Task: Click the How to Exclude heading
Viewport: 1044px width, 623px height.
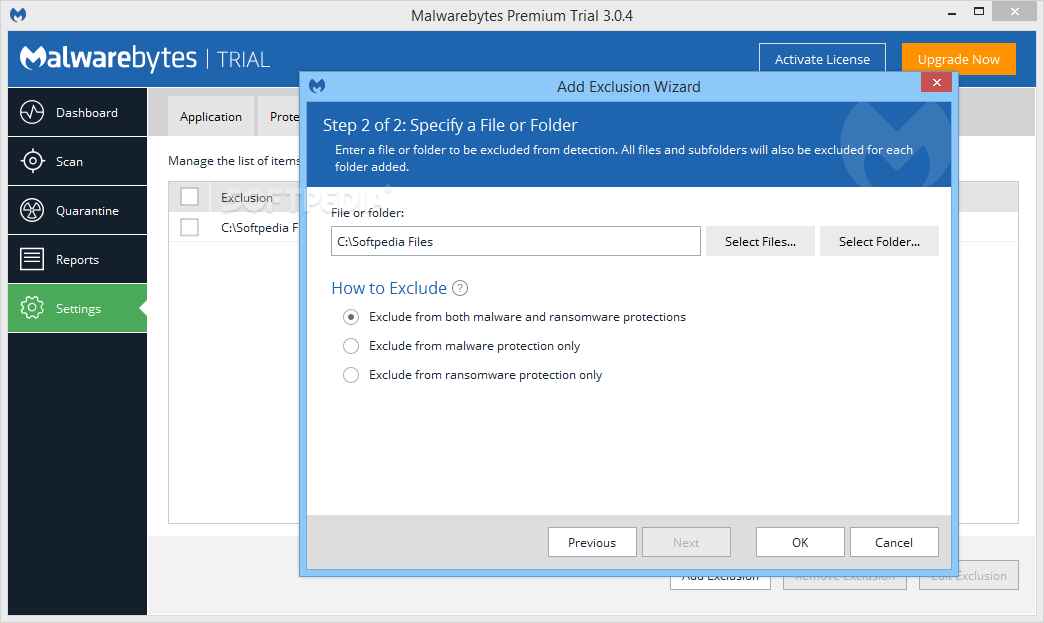Action: coord(389,288)
